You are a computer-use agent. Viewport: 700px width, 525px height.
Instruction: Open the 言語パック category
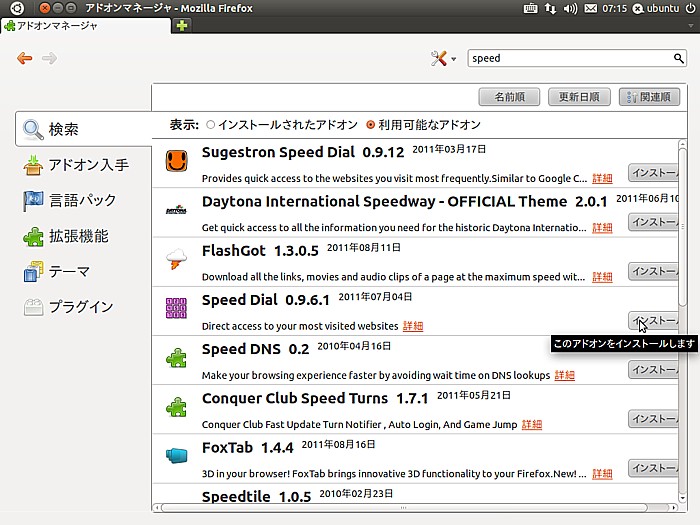coord(70,200)
